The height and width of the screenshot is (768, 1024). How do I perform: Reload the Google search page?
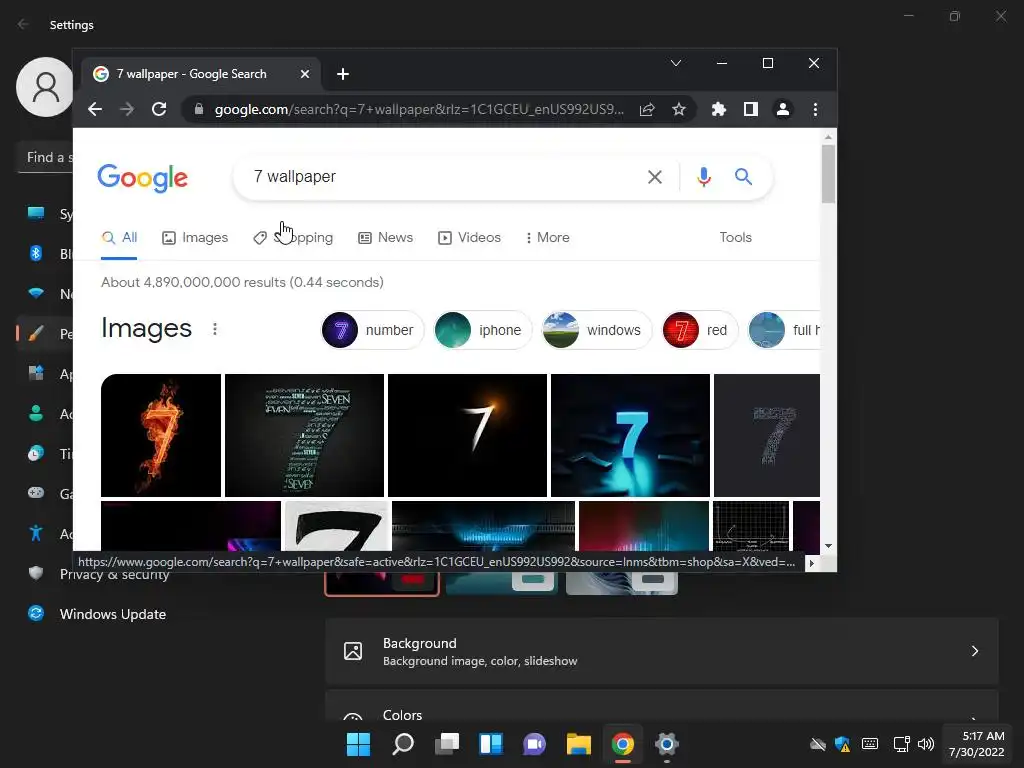[x=159, y=109]
